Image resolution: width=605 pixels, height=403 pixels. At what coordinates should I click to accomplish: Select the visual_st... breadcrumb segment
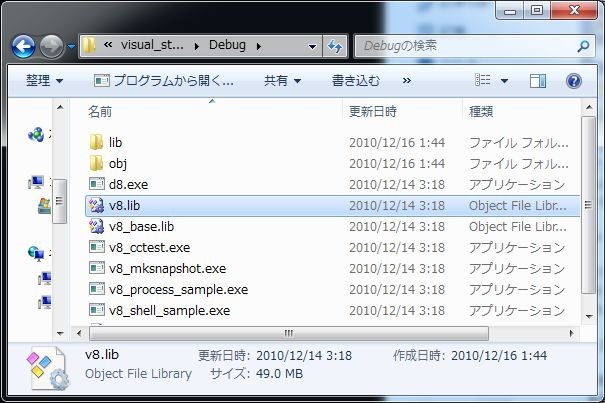[152, 45]
